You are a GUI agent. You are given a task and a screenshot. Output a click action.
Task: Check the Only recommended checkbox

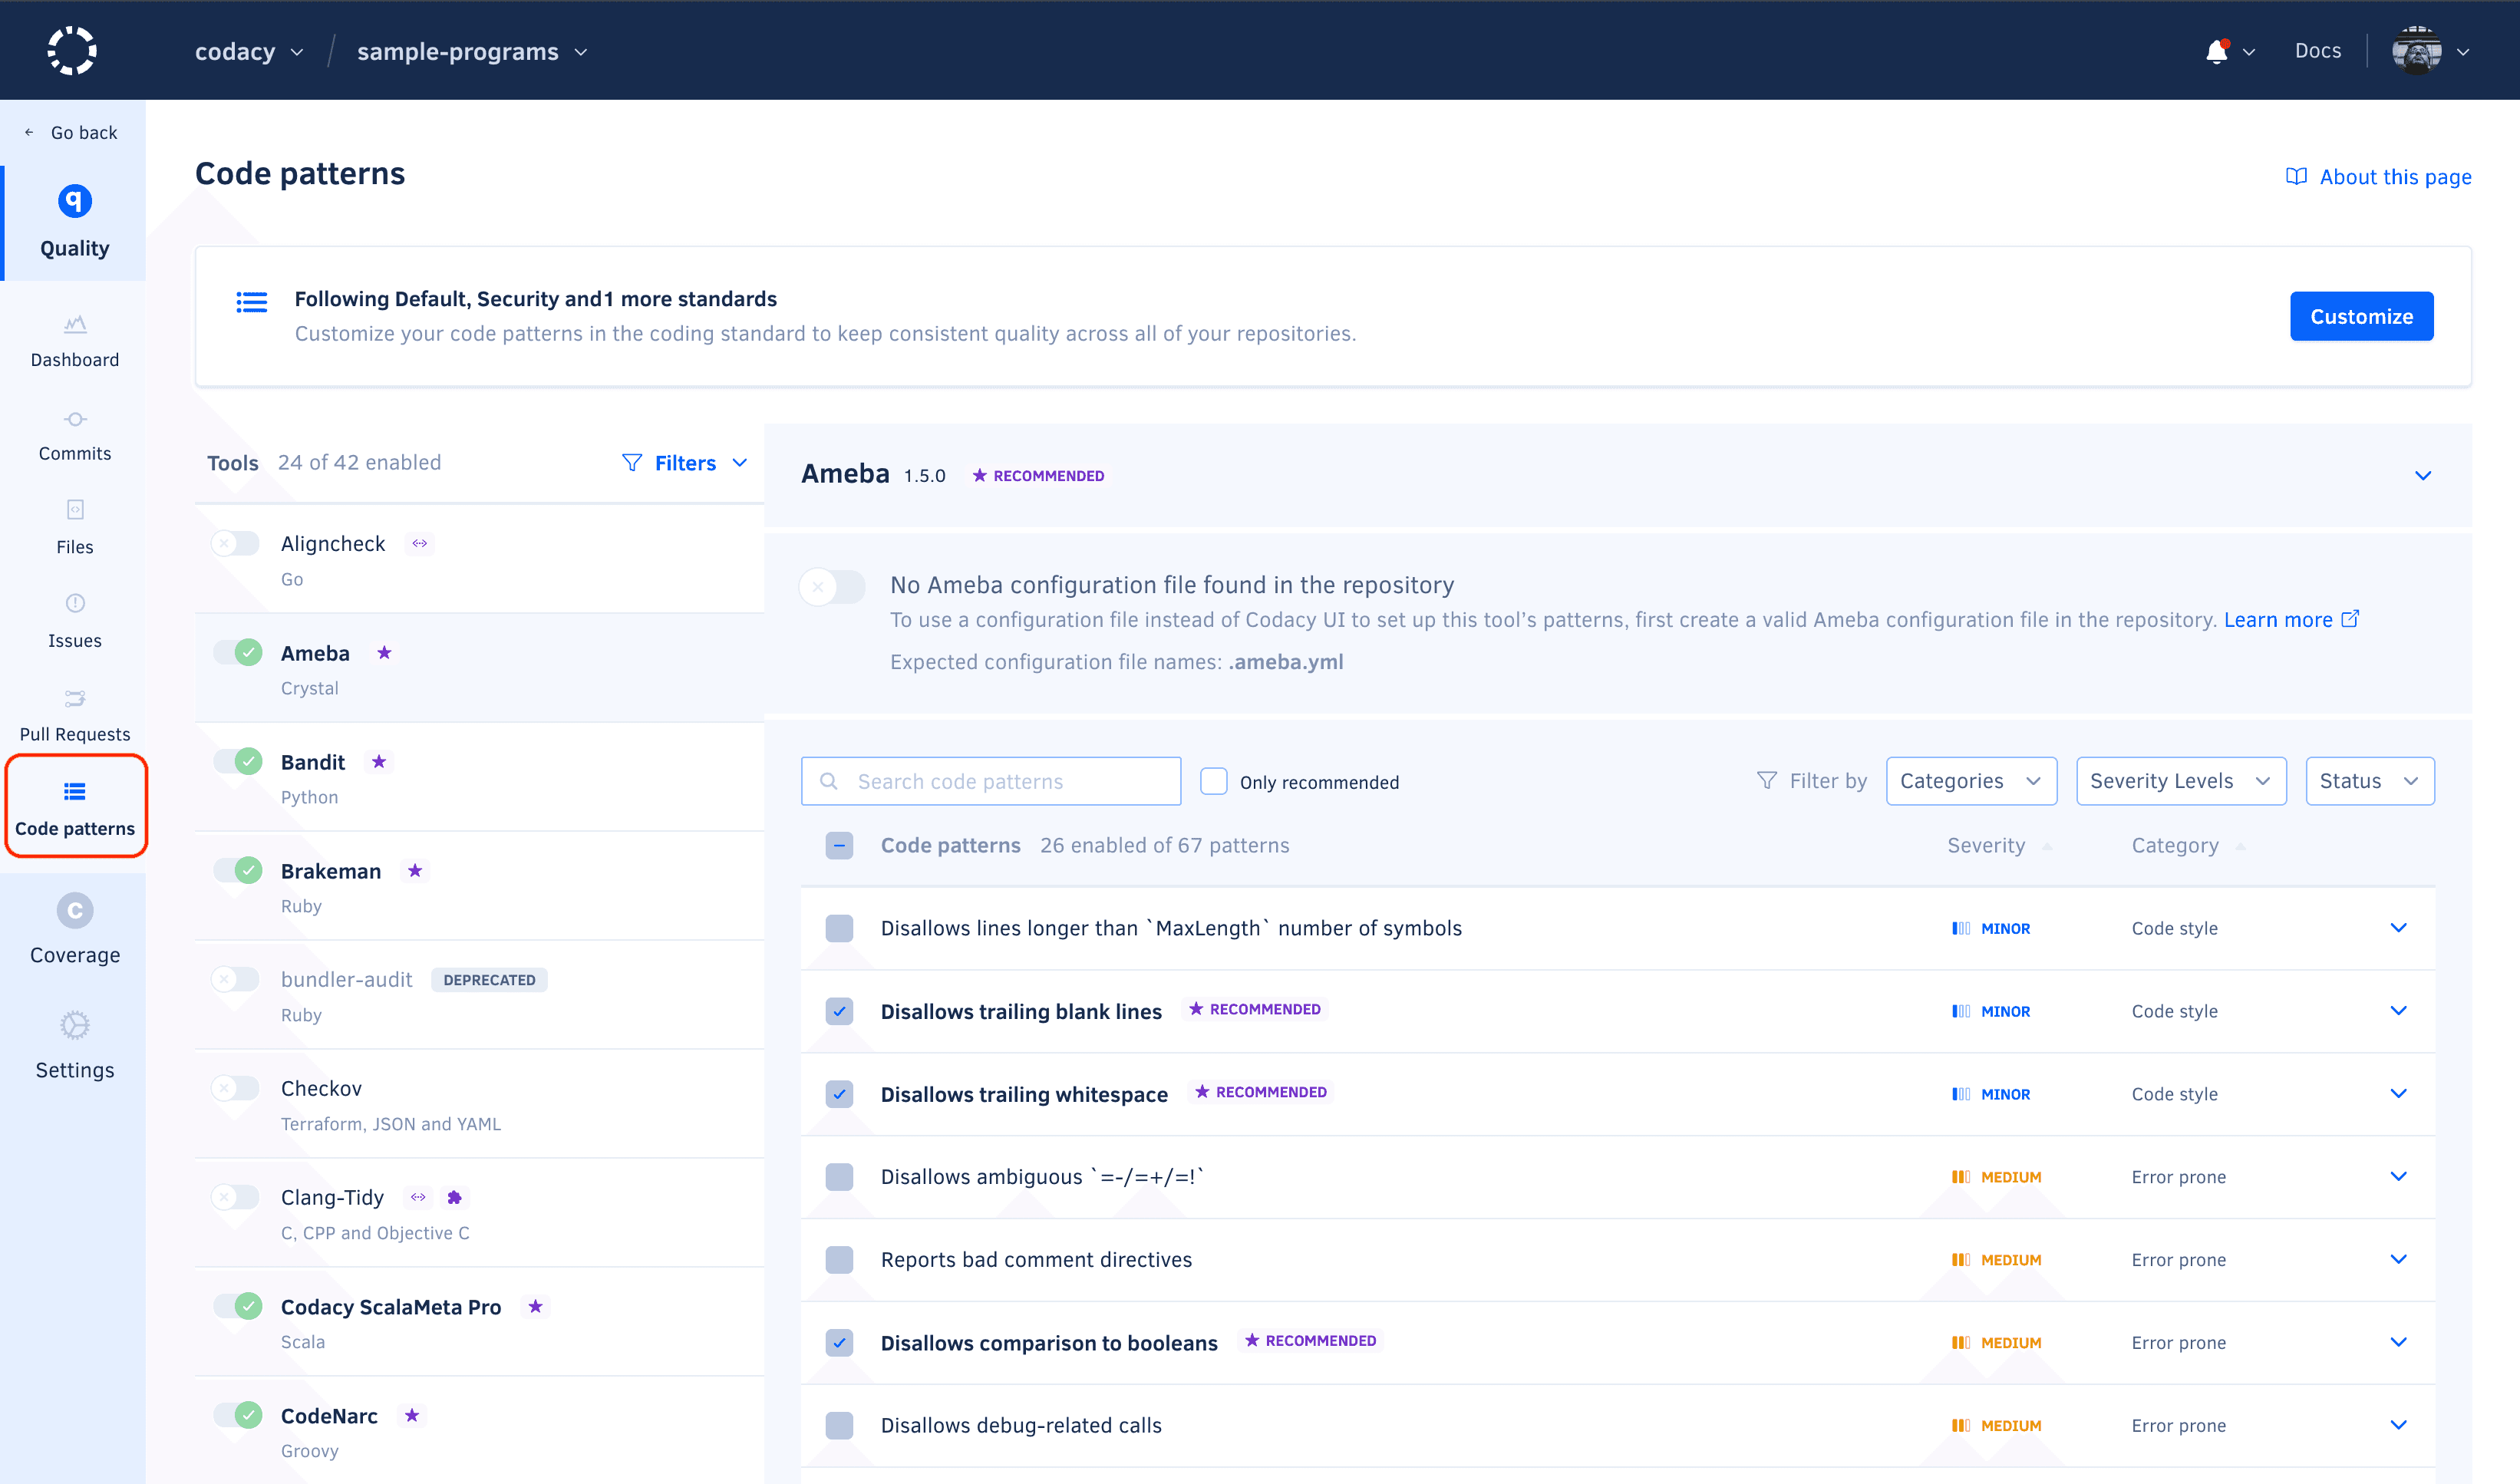click(1213, 781)
